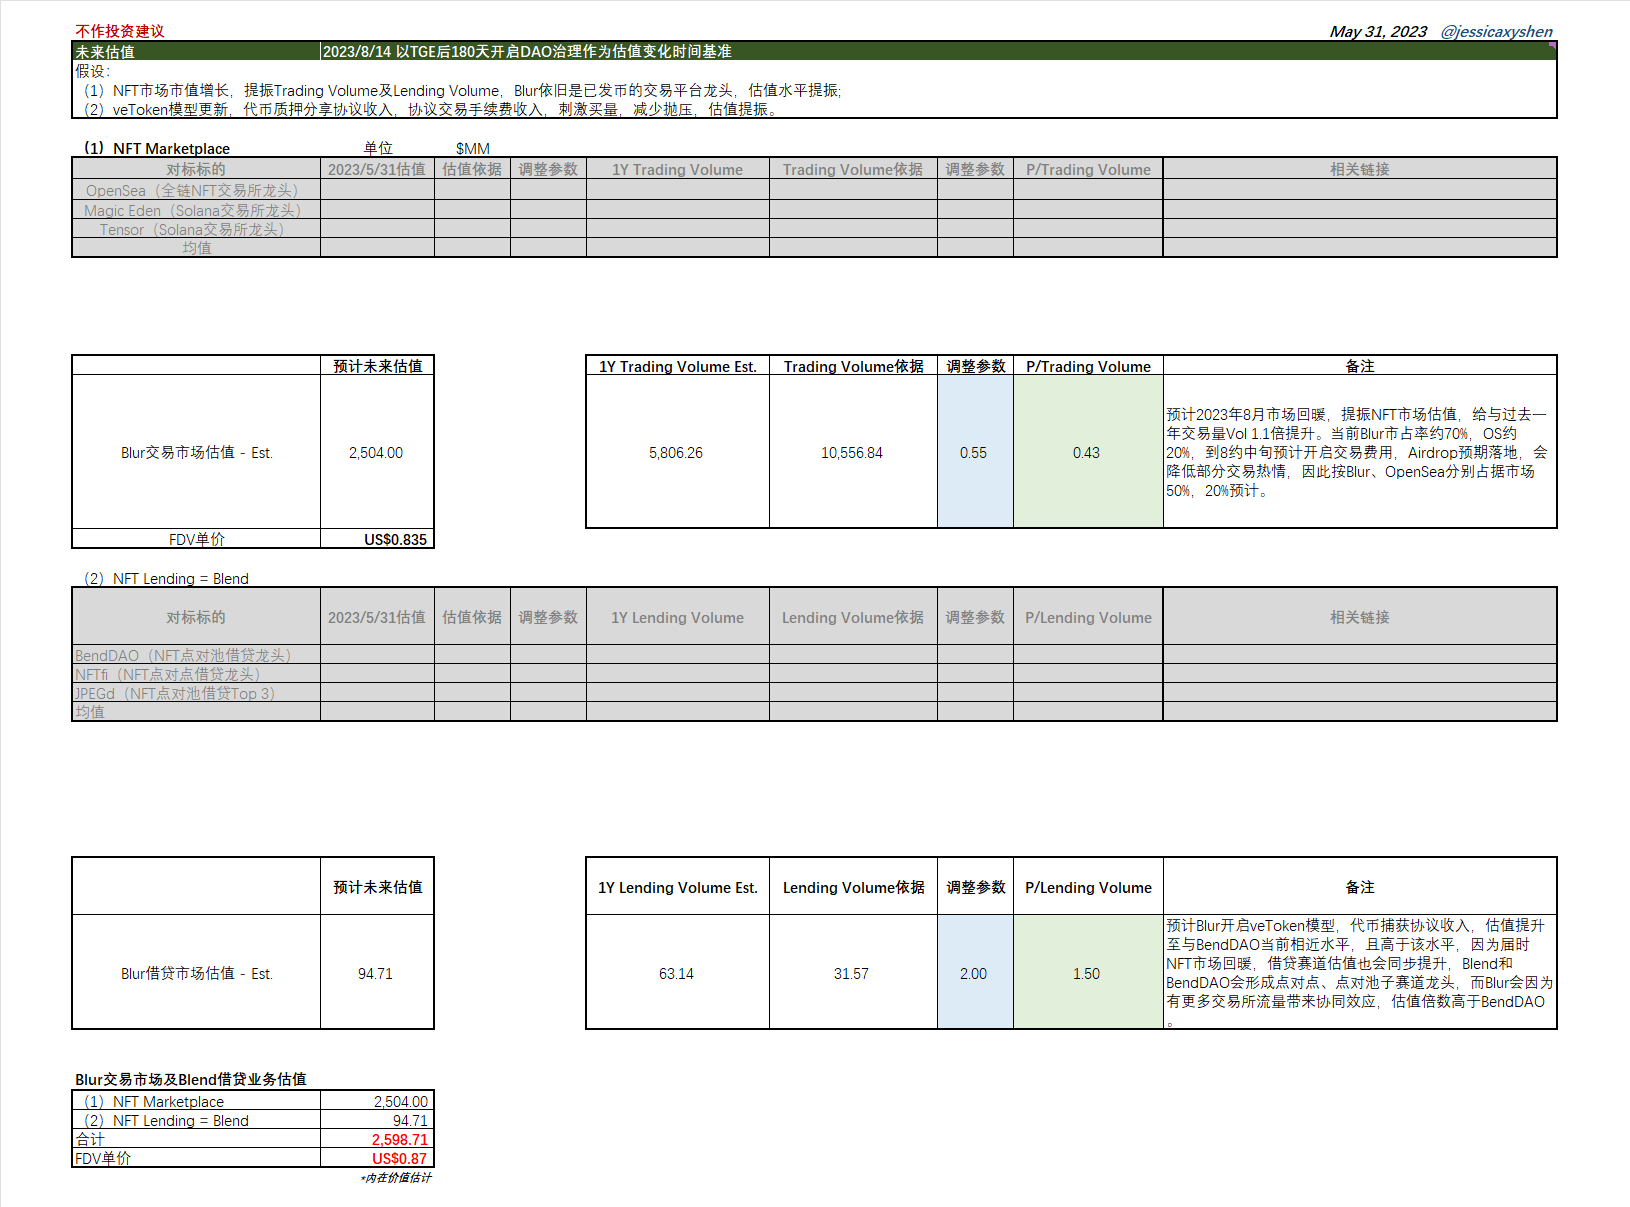Select the '2,504.00' future valuation cell
The image size is (1630, 1207).
377,452
